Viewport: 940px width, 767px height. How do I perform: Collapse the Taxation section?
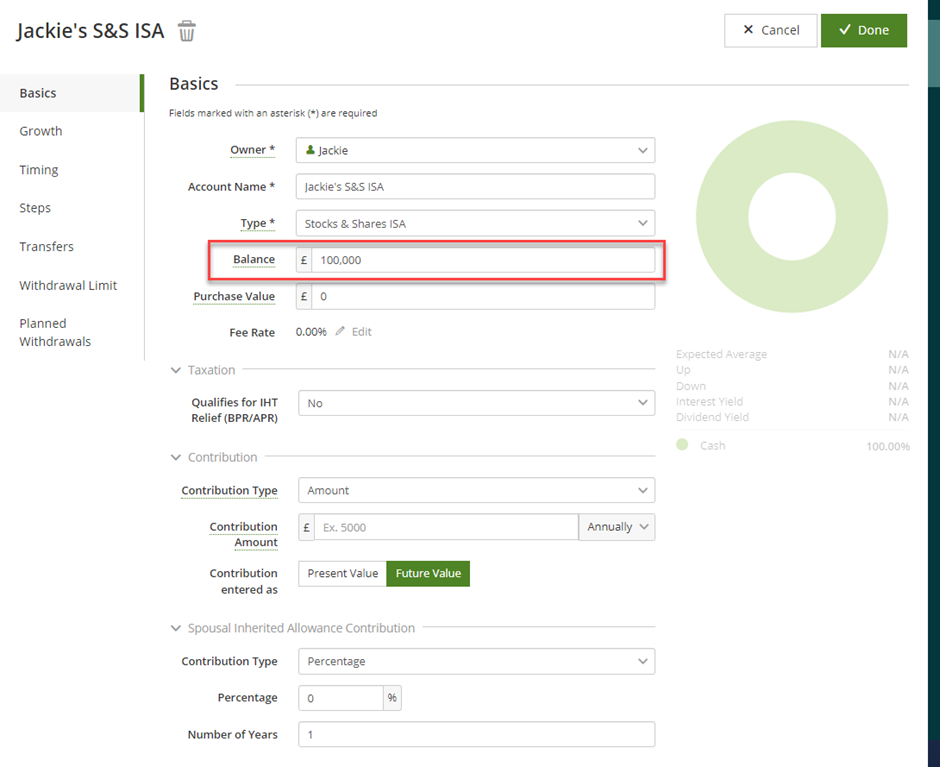tap(177, 370)
